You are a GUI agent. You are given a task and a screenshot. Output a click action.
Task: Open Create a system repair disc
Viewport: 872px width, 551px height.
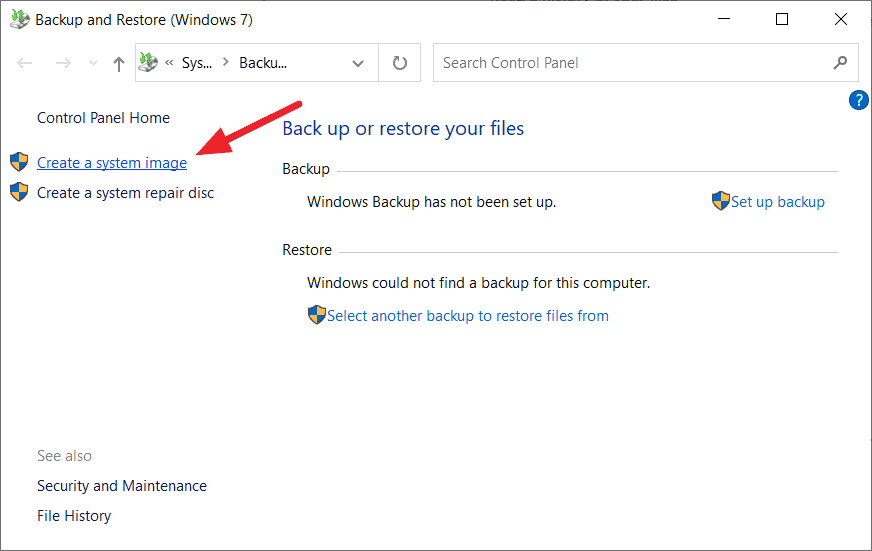pyautogui.click(x=125, y=193)
